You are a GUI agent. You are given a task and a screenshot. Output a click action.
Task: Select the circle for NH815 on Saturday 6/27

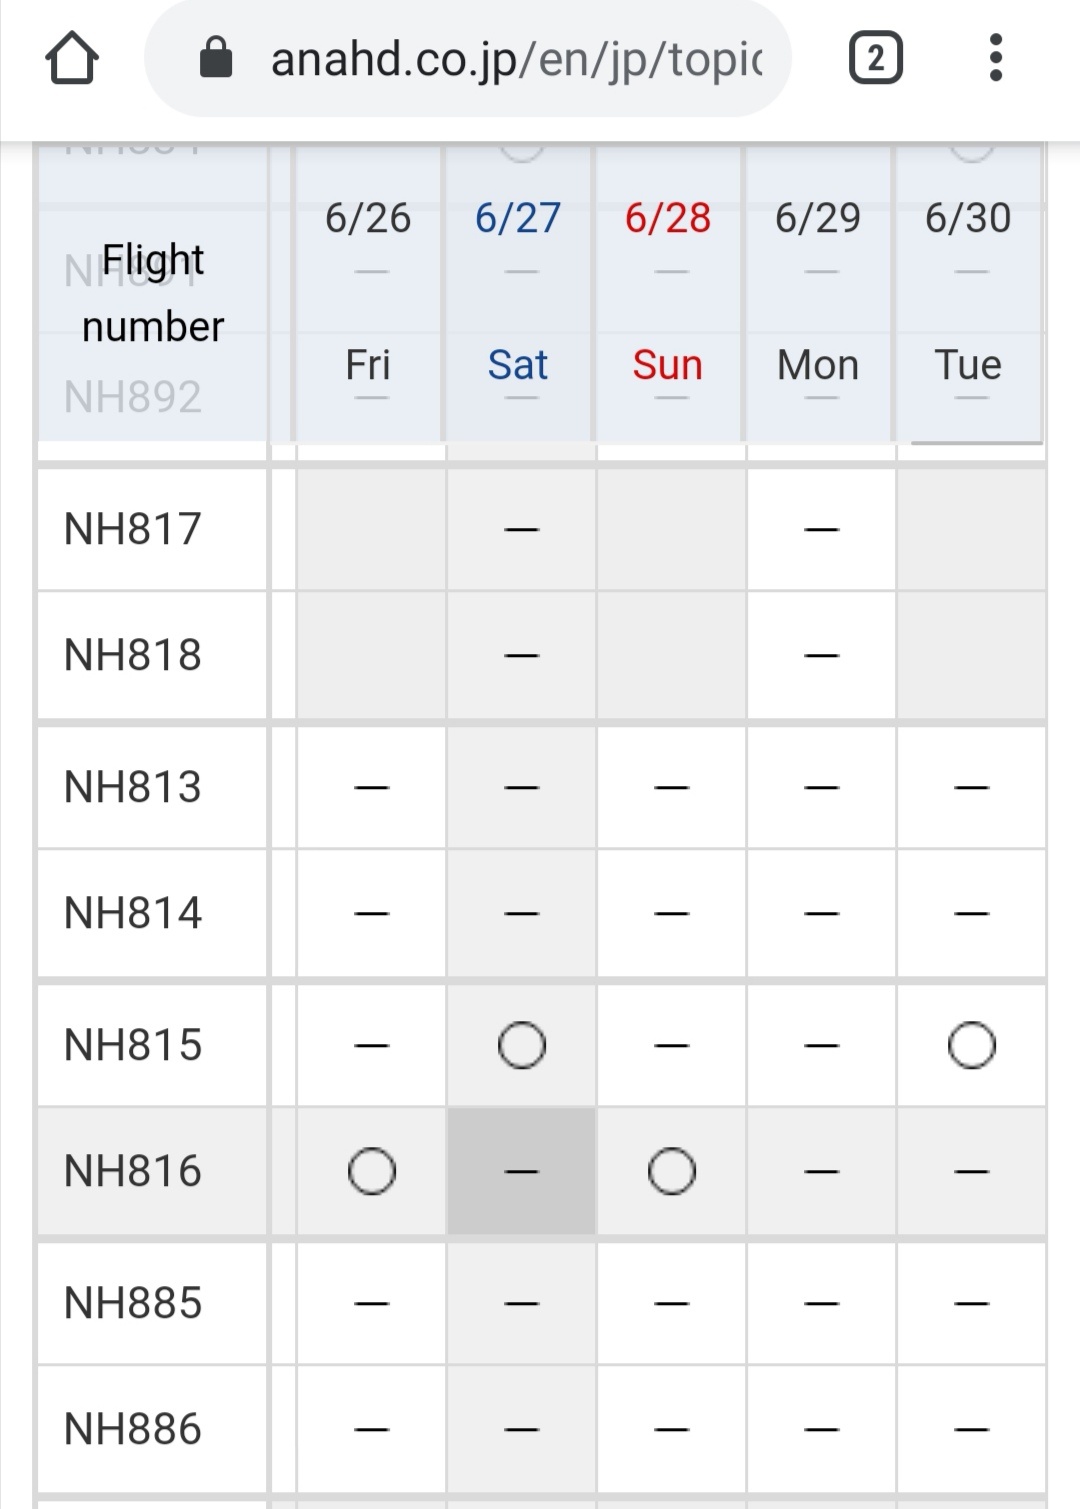[522, 1046]
